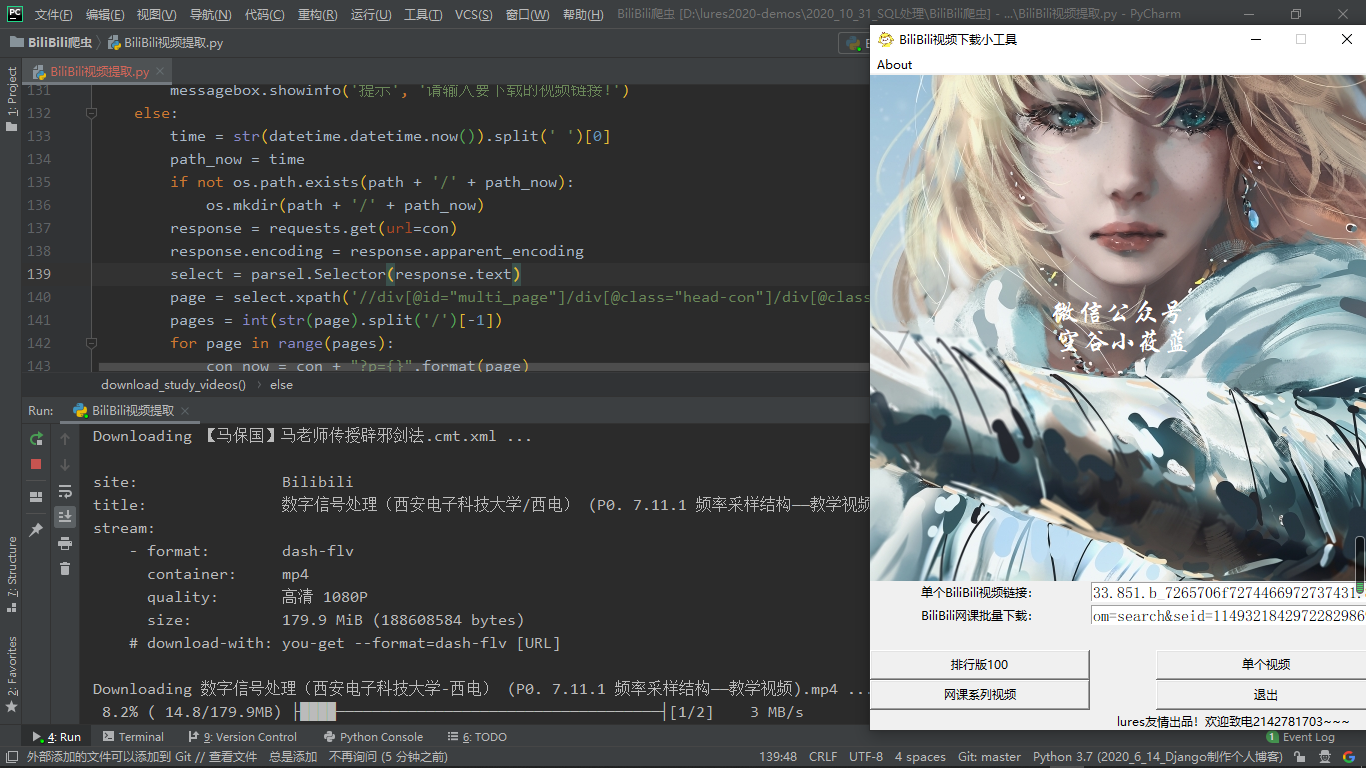The height and width of the screenshot is (768, 1366).
Task: Click the 单个BiliBili视频链接 input field
Action: pyautogui.click(x=1228, y=593)
